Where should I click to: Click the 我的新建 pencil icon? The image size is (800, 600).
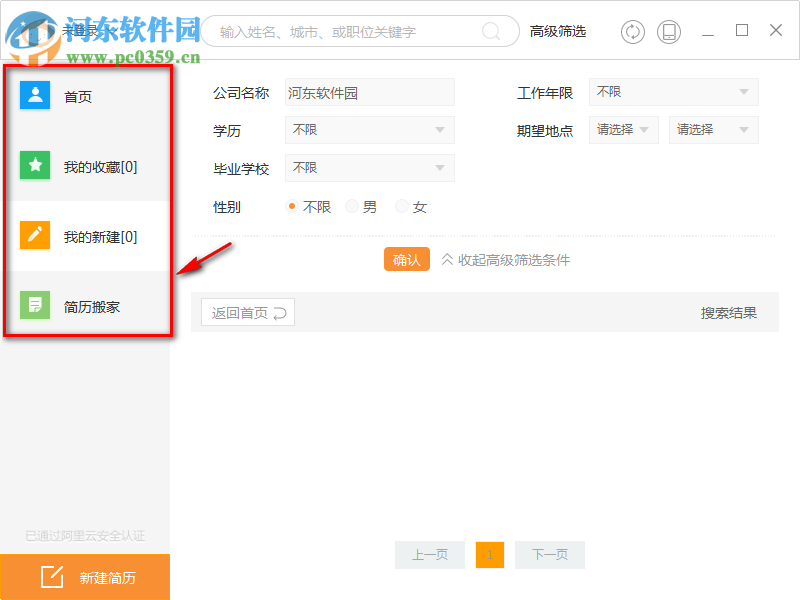33,236
